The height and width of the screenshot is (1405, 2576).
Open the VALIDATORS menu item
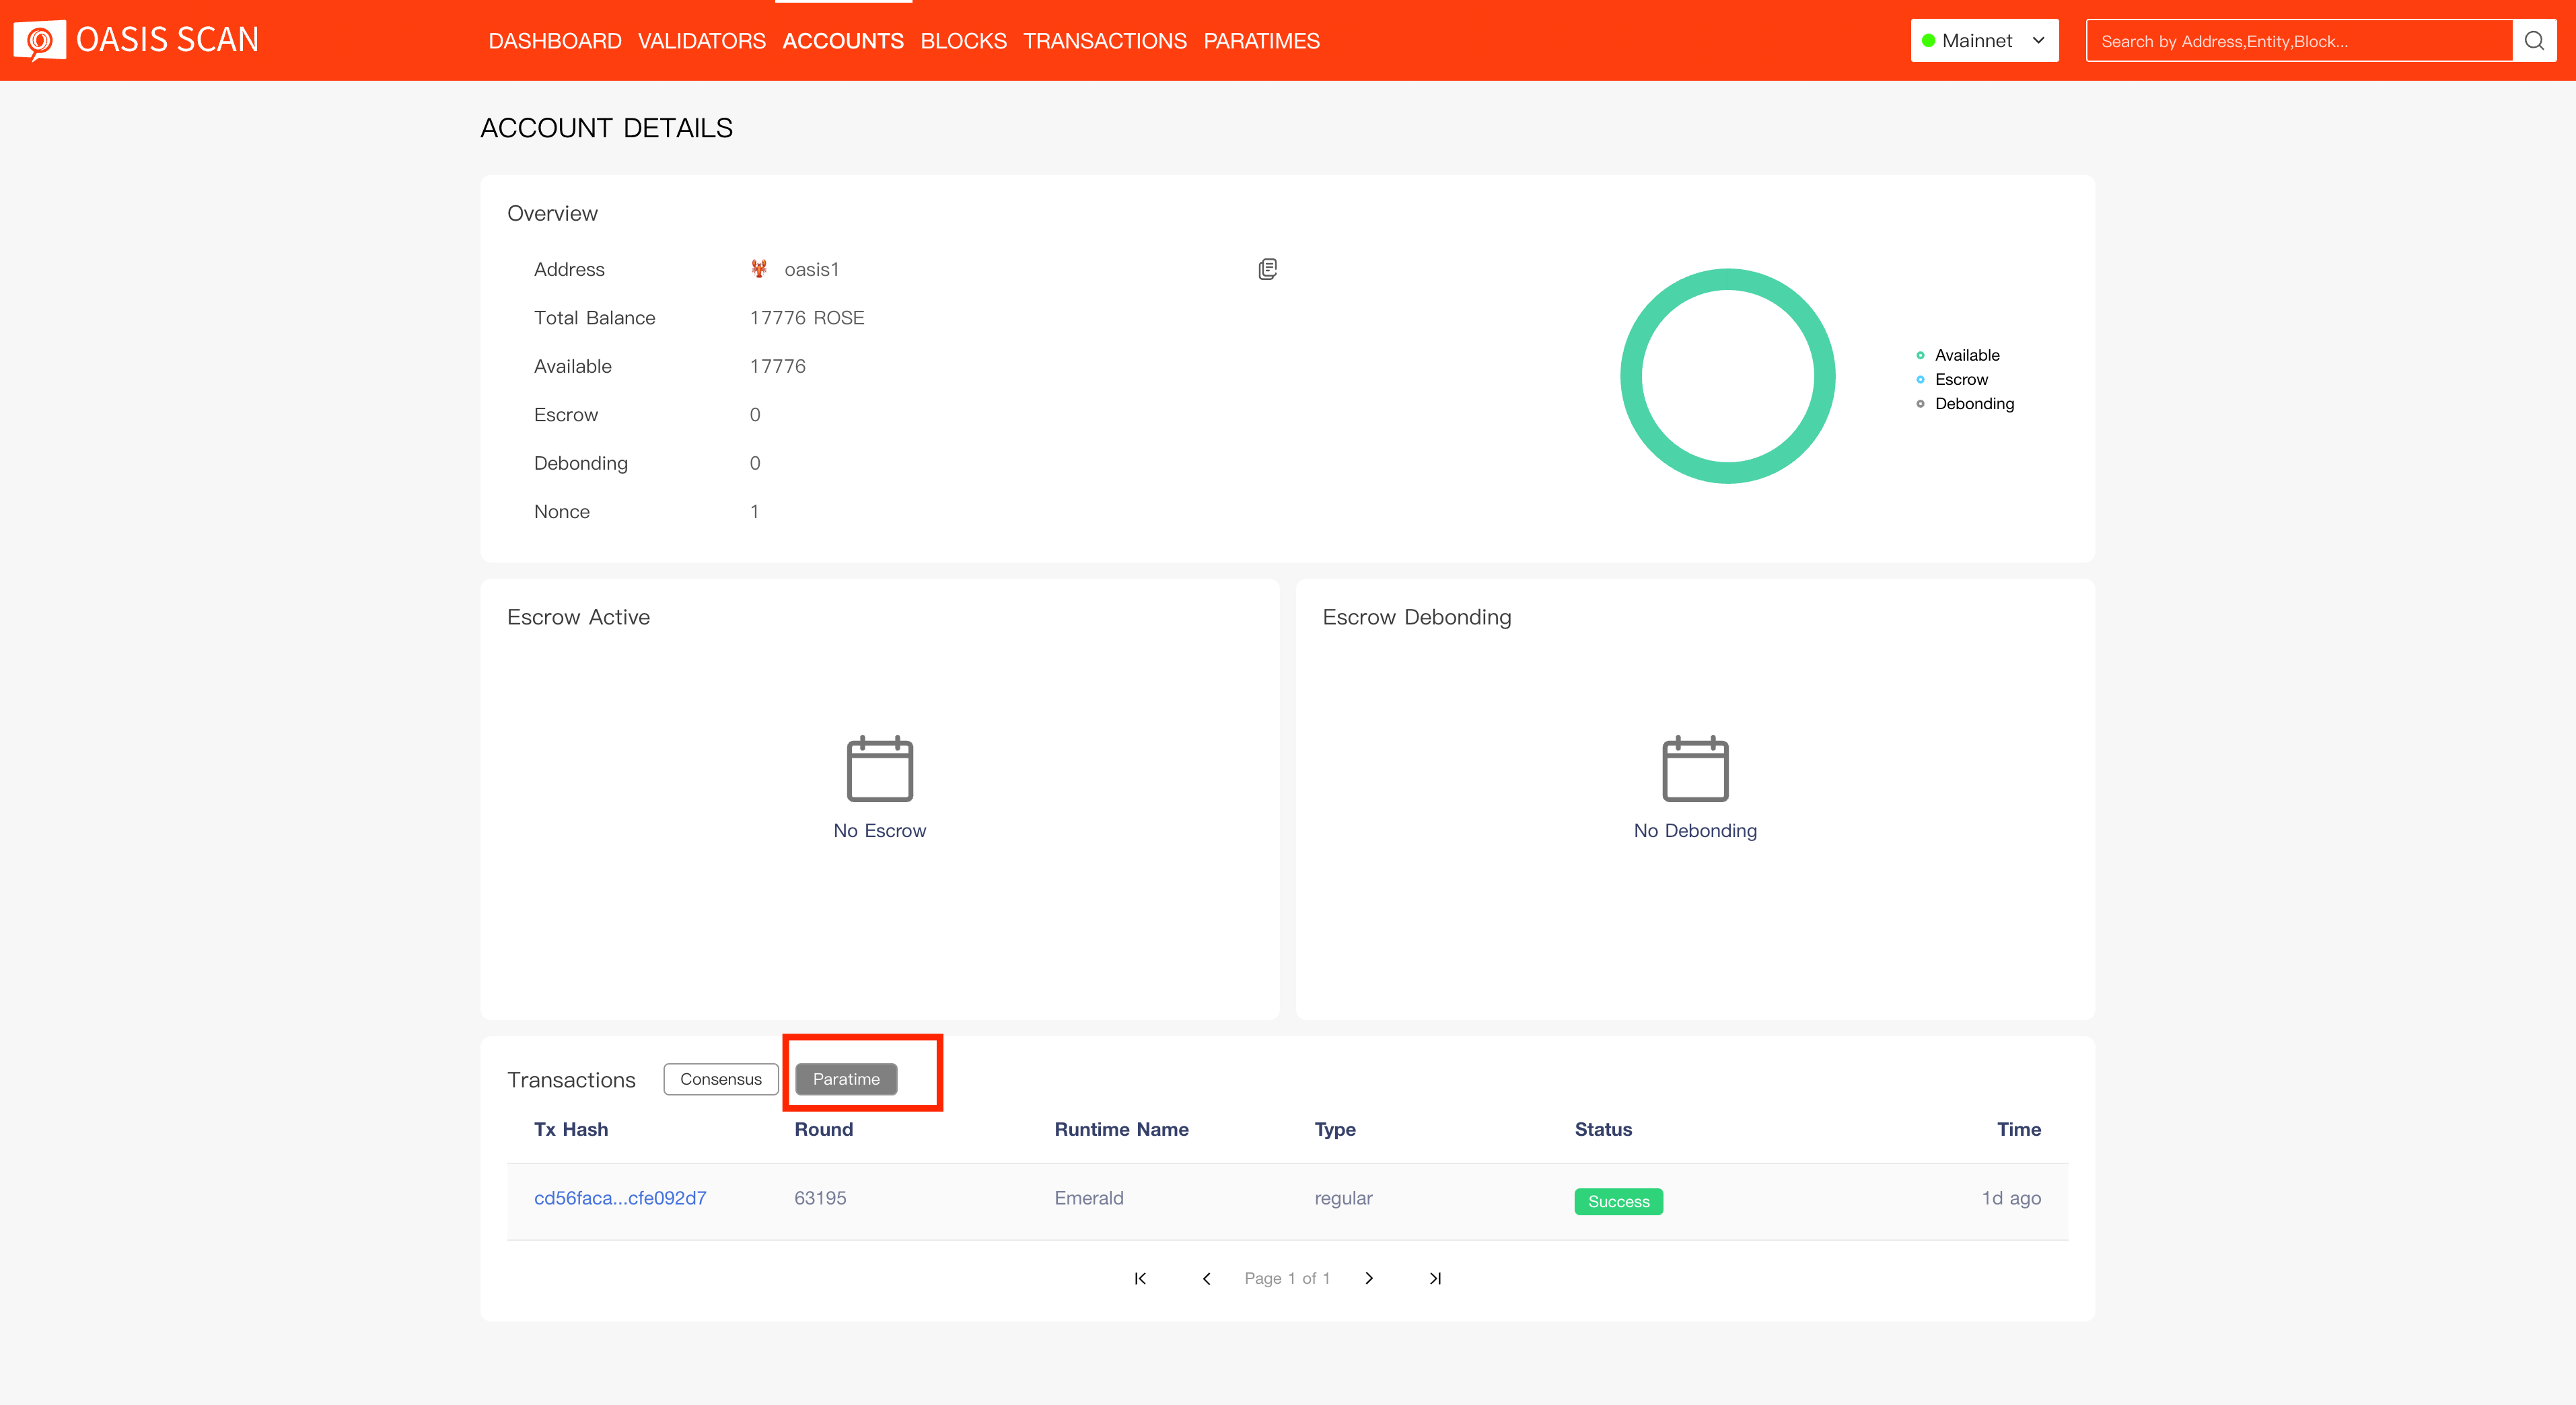click(701, 41)
